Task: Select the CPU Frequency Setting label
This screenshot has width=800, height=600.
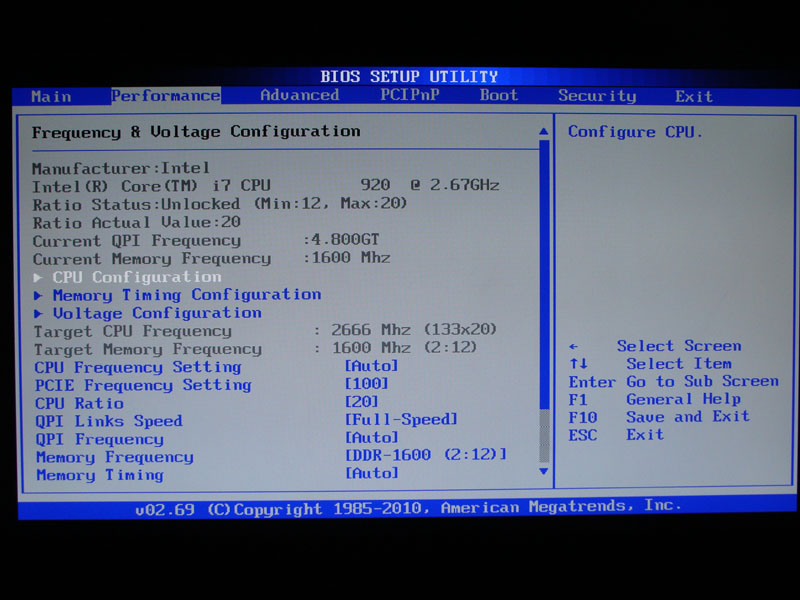Action: pyautogui.click(x=138, y=367)
